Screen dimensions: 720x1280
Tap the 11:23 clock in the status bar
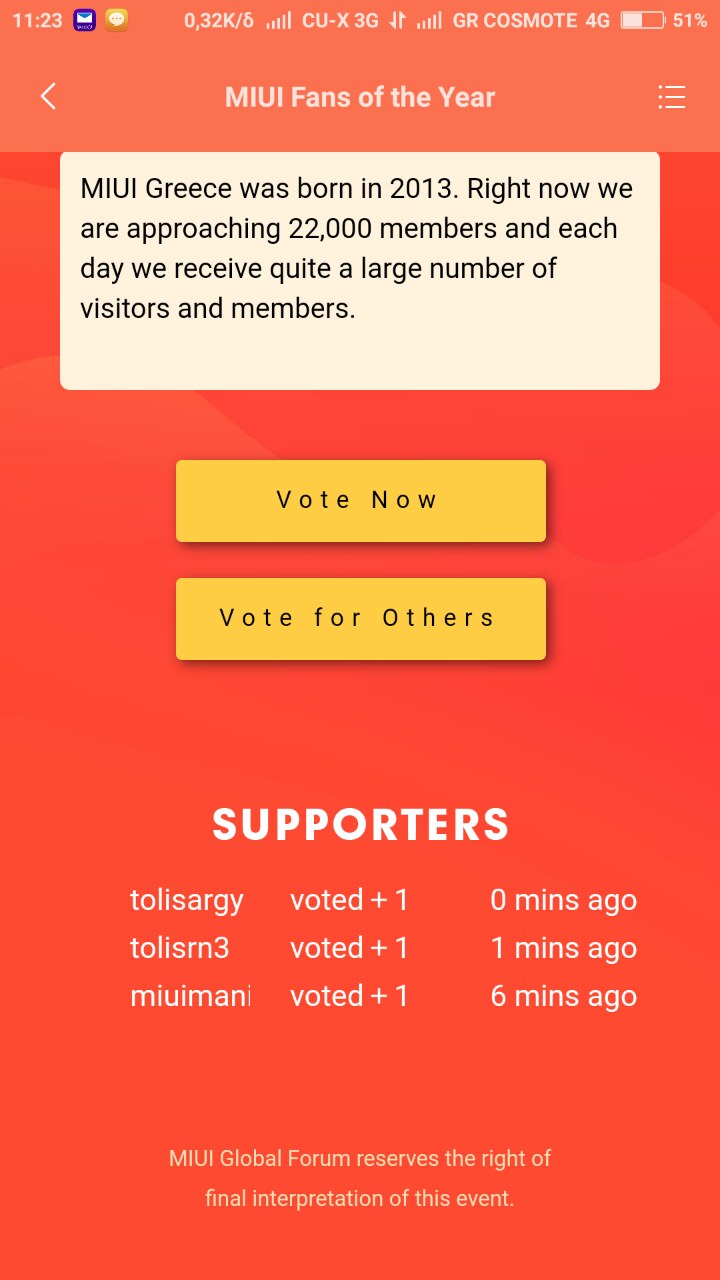click(x=37, y=20)
